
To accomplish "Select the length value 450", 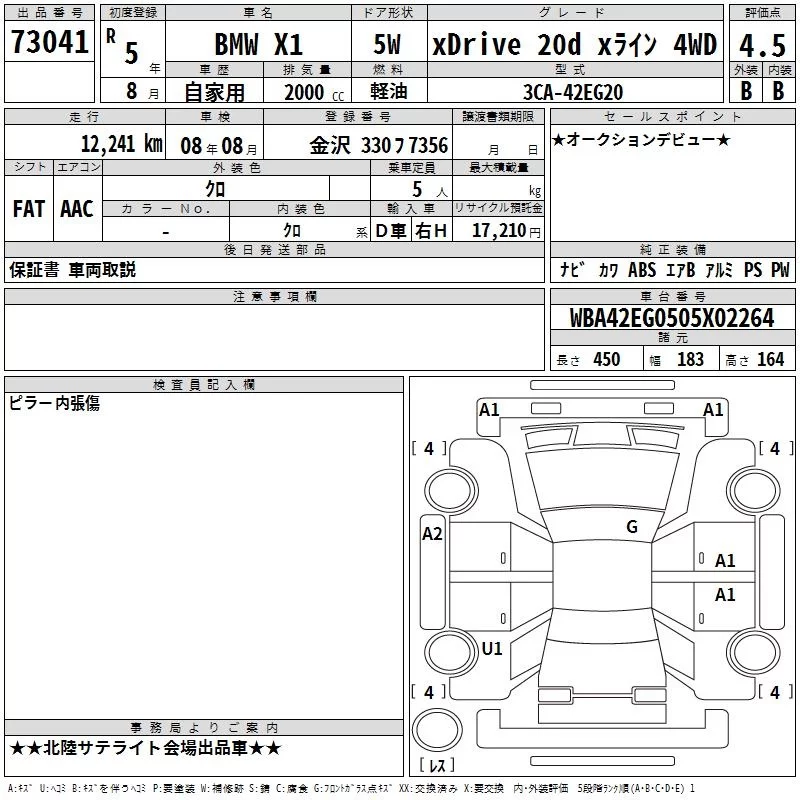I will point(607,359).
